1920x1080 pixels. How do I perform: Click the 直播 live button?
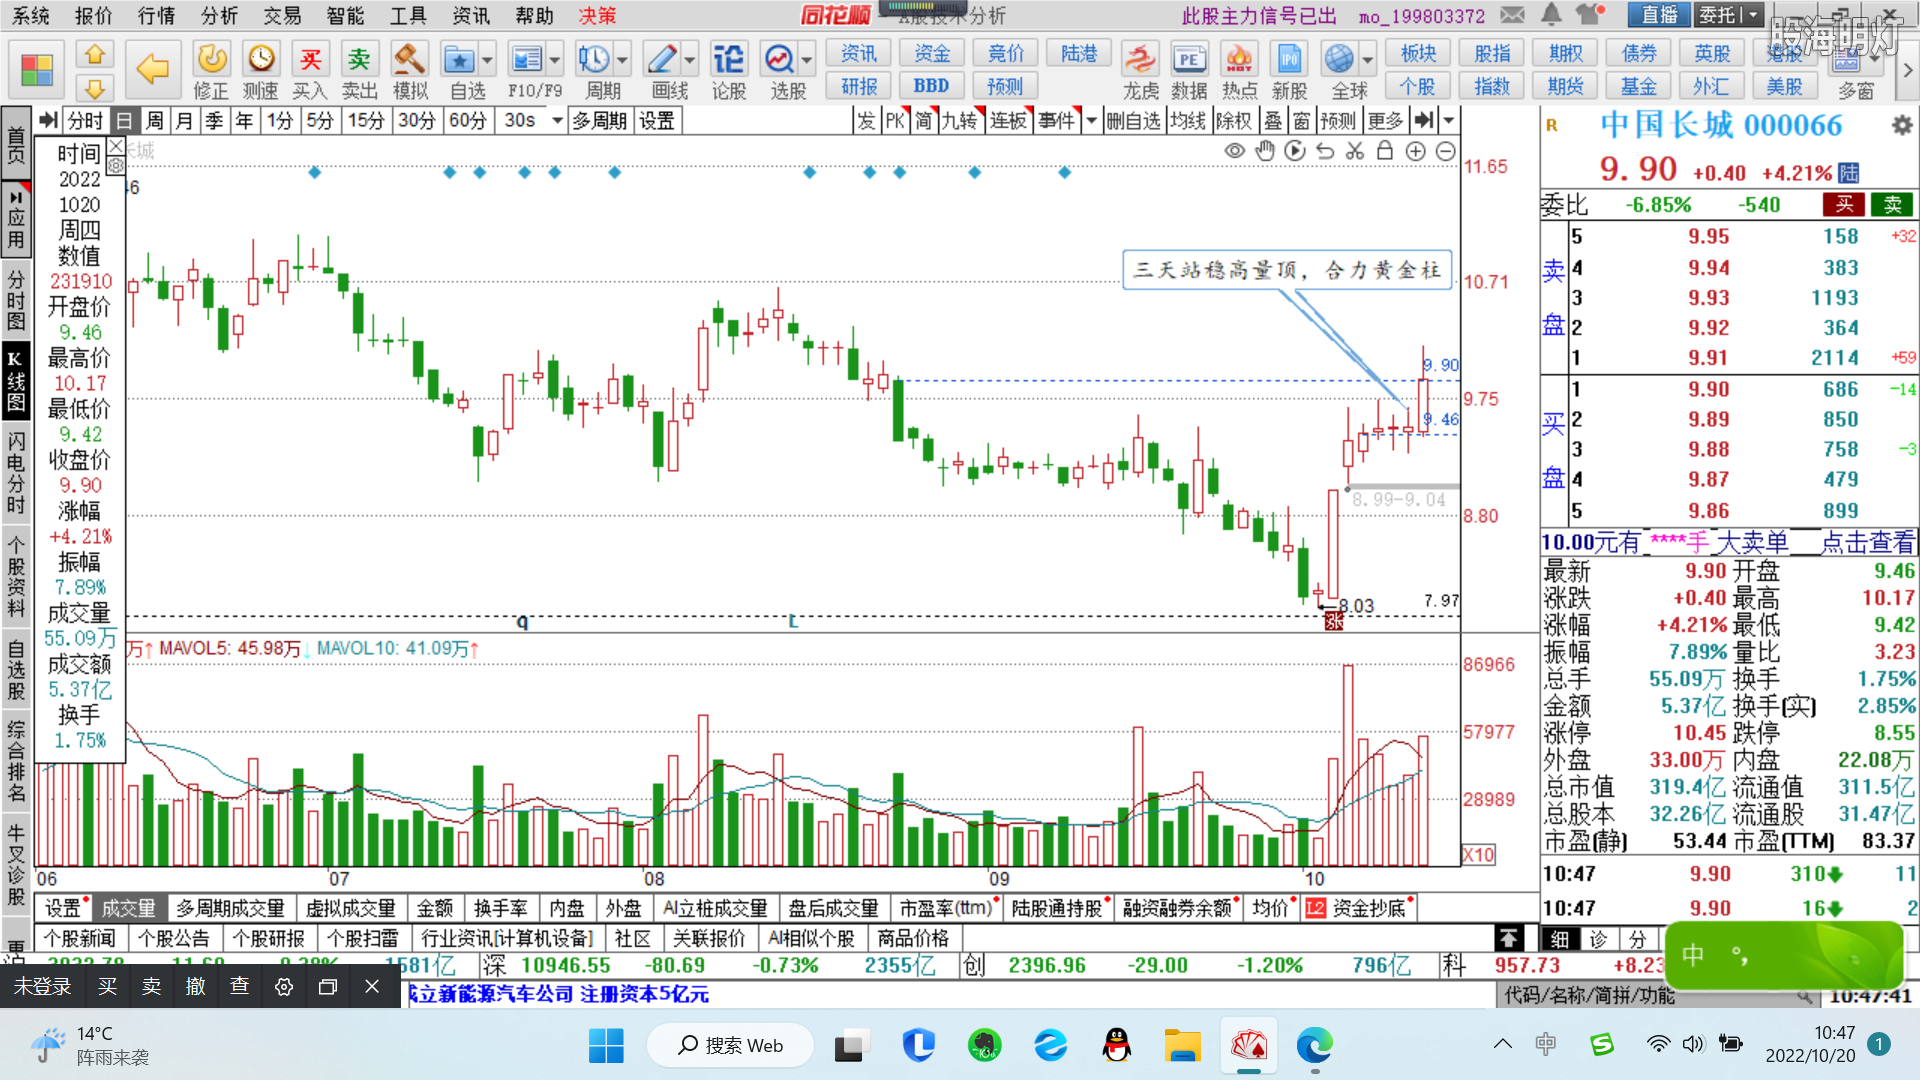click(1658, 15)
